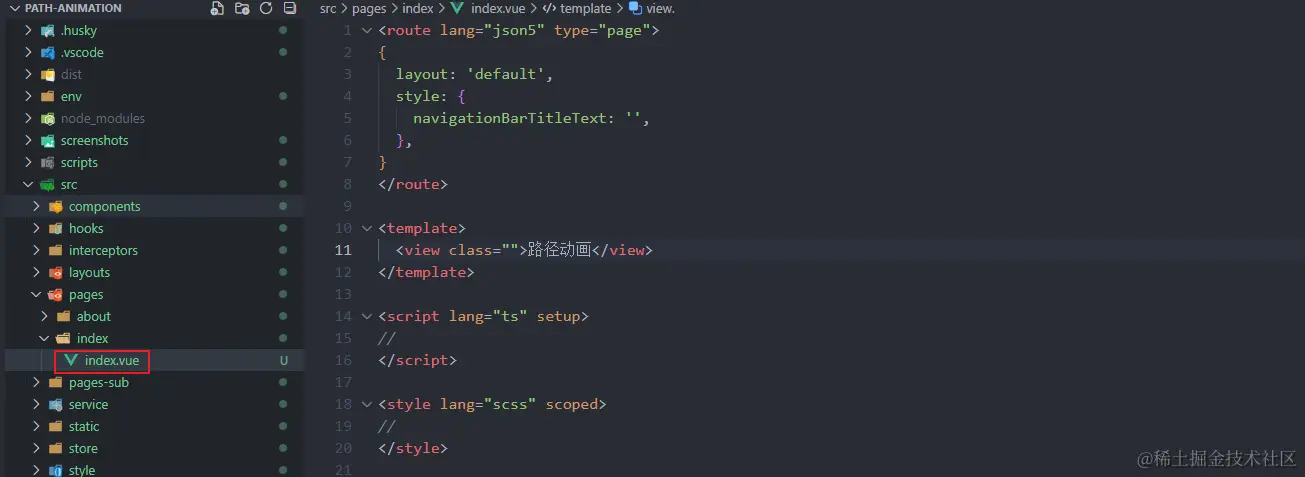Click the view breadcrumb segment

[660, 8]
